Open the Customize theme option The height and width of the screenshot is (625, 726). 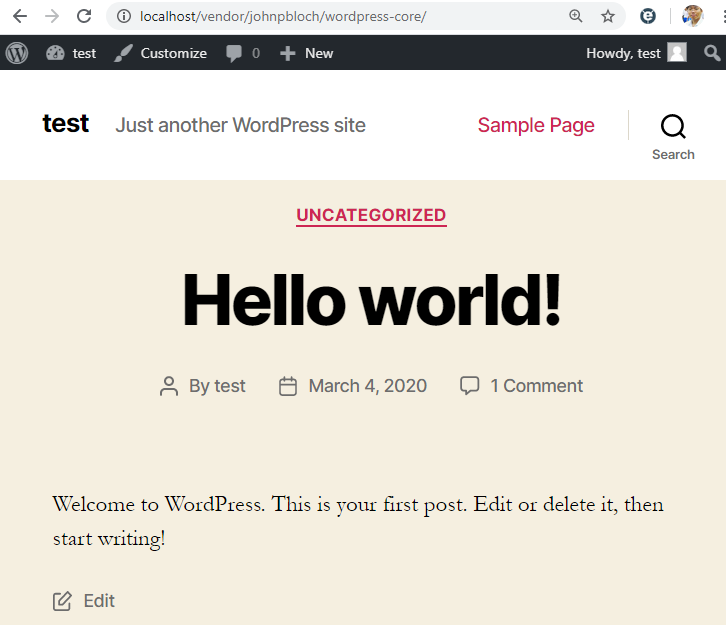point(161,53)
